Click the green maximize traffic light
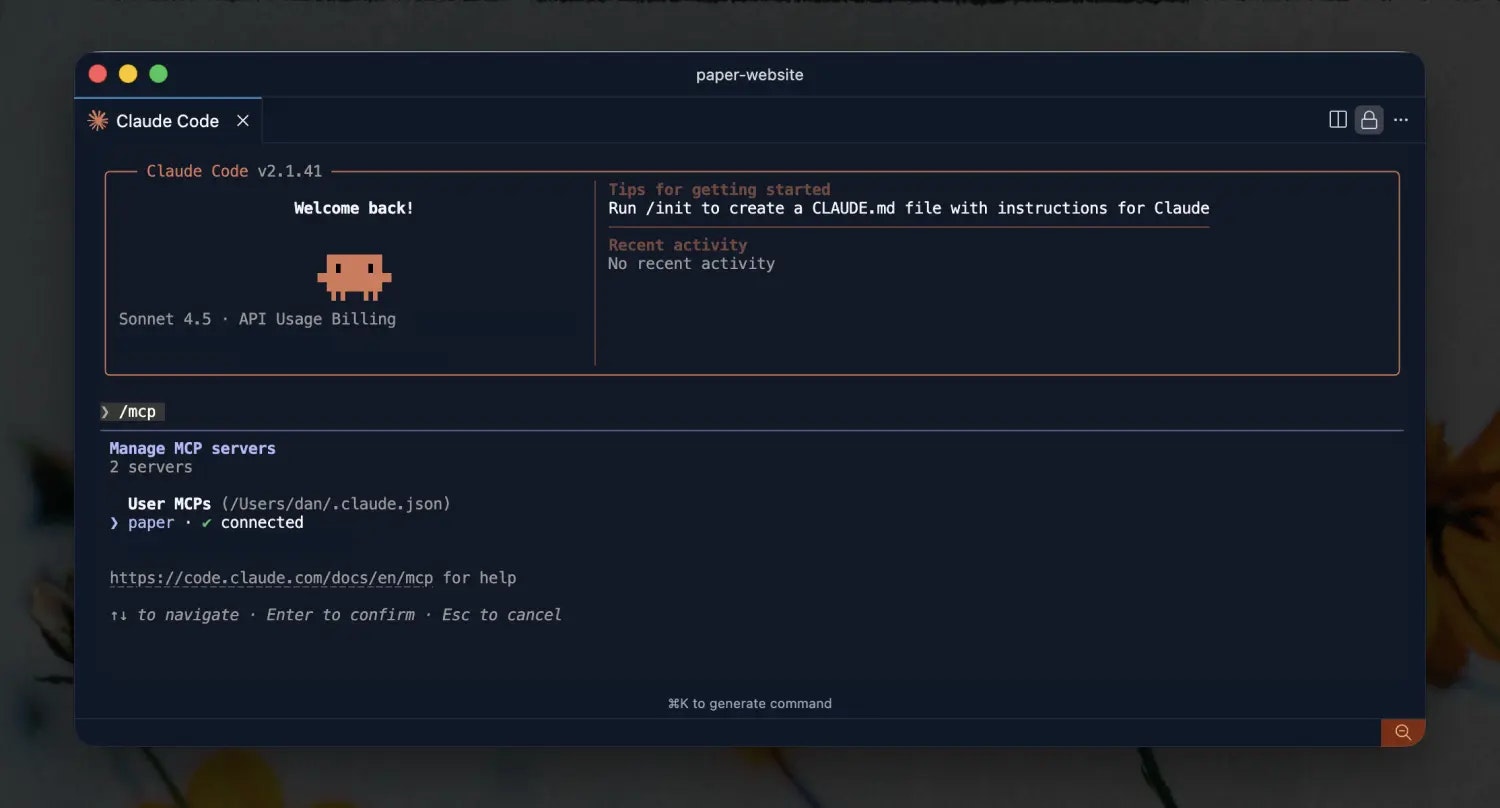 [x=158, y=73]
